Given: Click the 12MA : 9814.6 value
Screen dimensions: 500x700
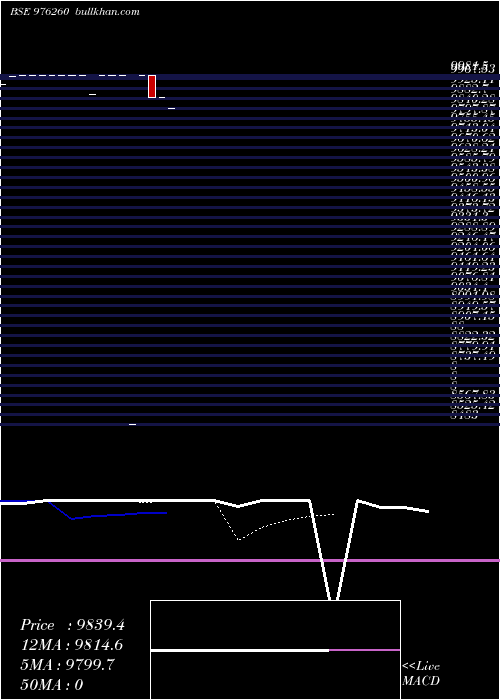Looking at the screenshot, I should pos(71,645).
